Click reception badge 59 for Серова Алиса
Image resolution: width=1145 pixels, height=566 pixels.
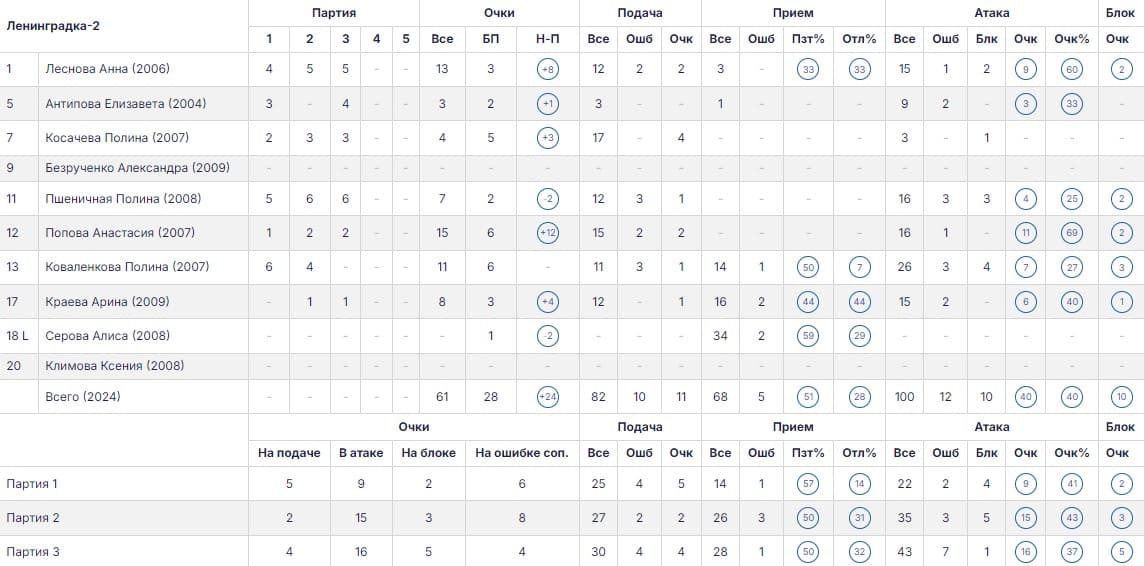click(808, 336)
